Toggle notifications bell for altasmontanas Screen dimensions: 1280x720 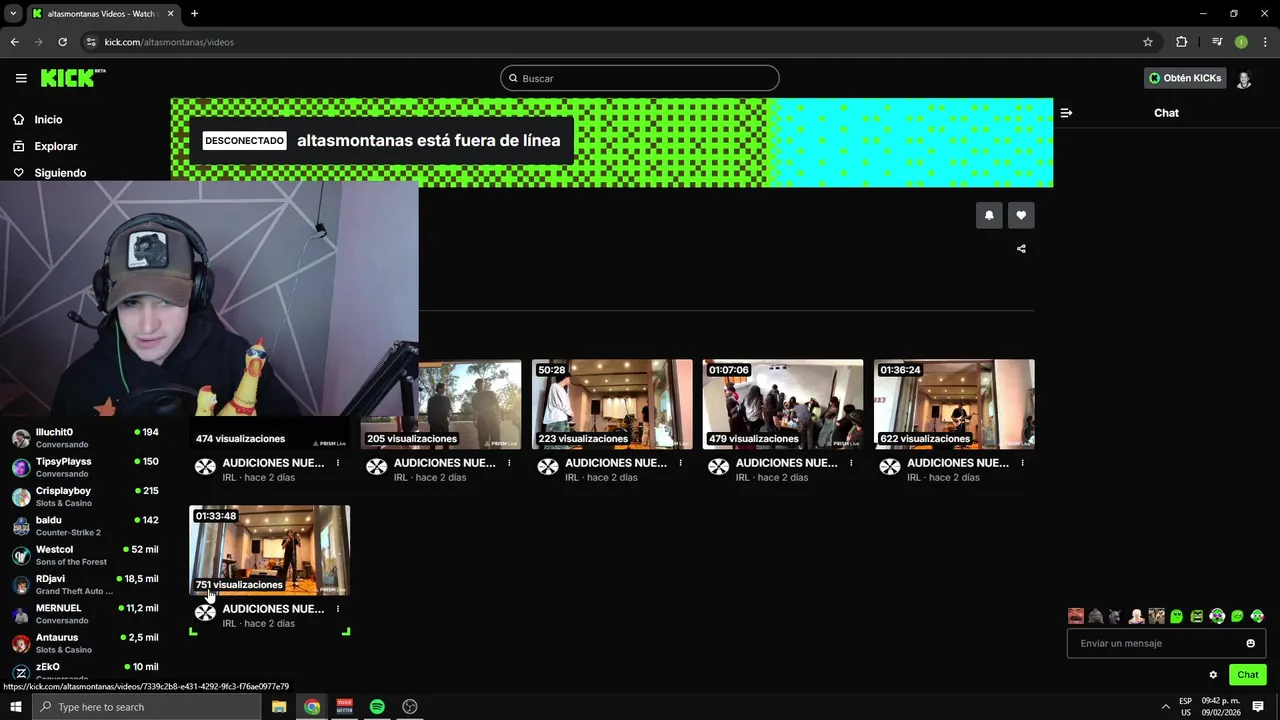coord(989,215)
